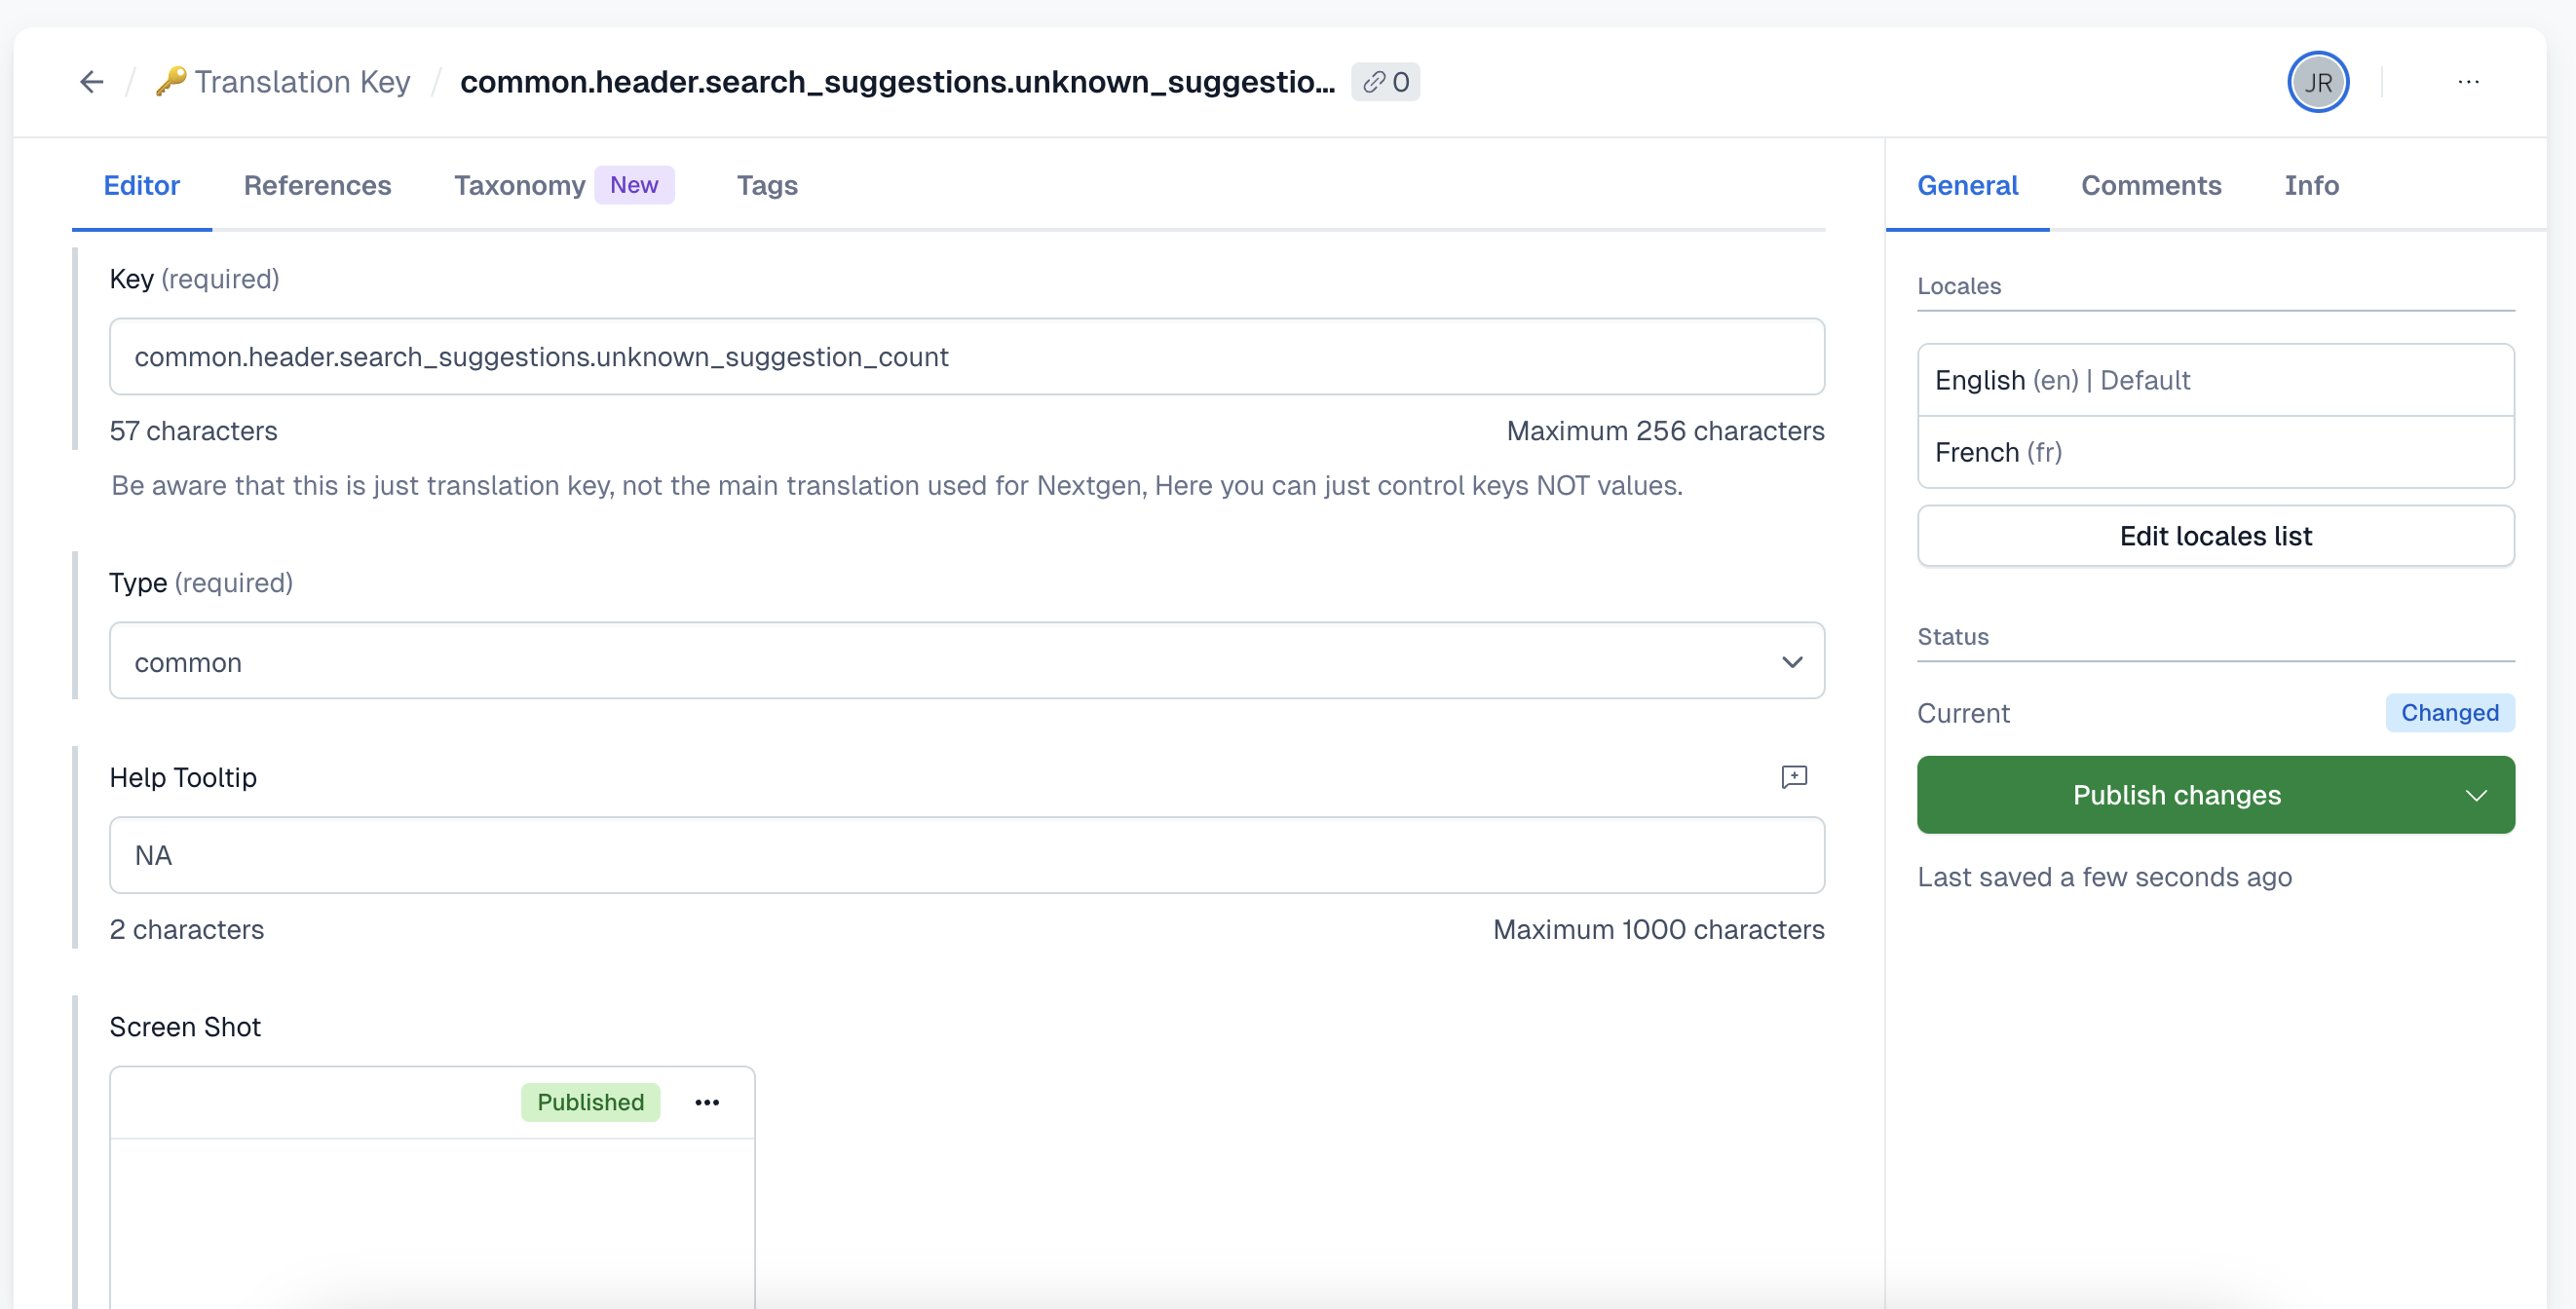The width and height of the screenshot is (2576, 1309).
Task: Open the Screen Shot three-dot options menu
Action: click(707, 1102)
